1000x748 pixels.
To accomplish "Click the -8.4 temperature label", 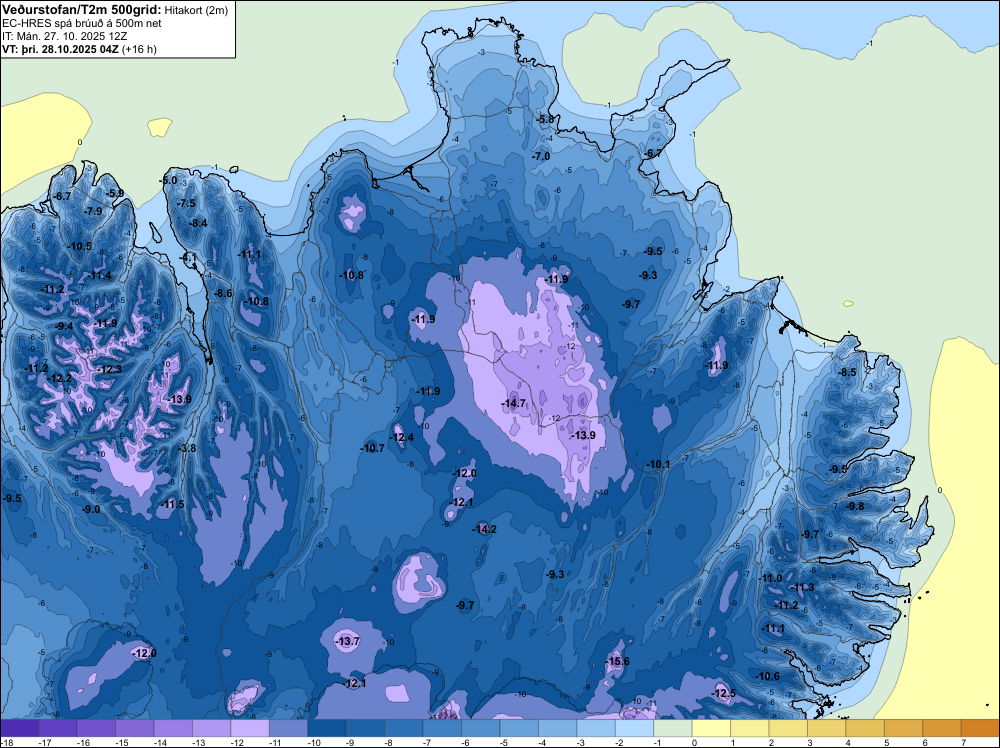I will coord(199,223).
